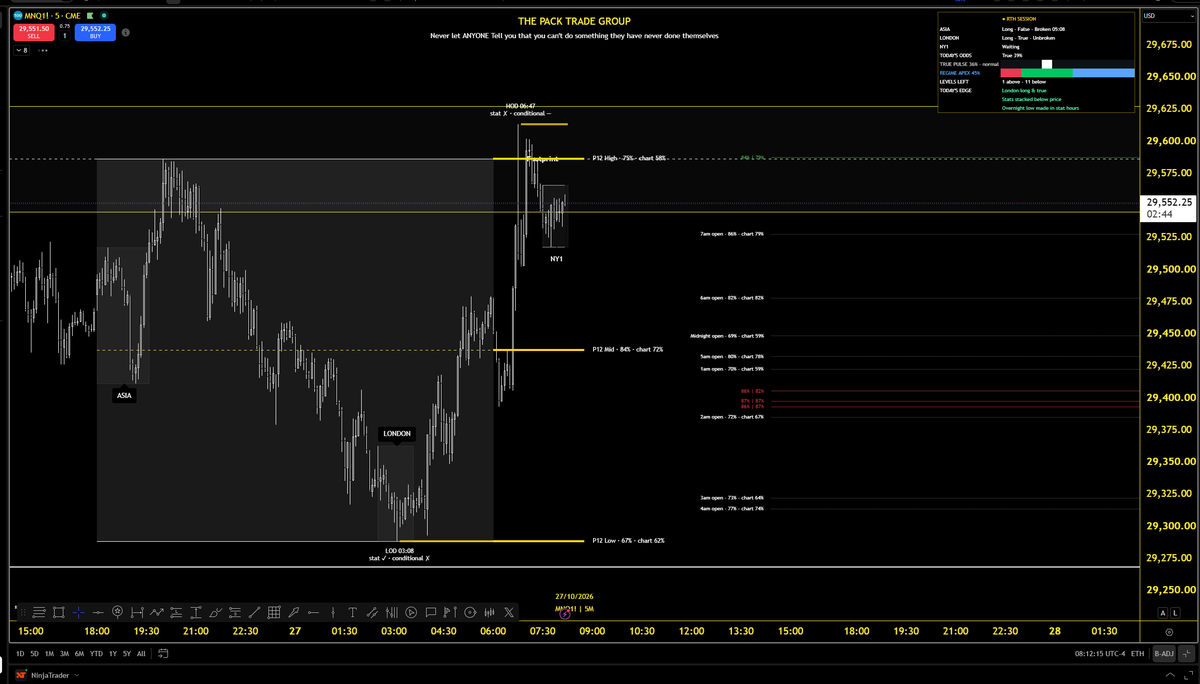Click the circled star favorites icon
The height and width of the screenshot is (684, 1200).
117,612
